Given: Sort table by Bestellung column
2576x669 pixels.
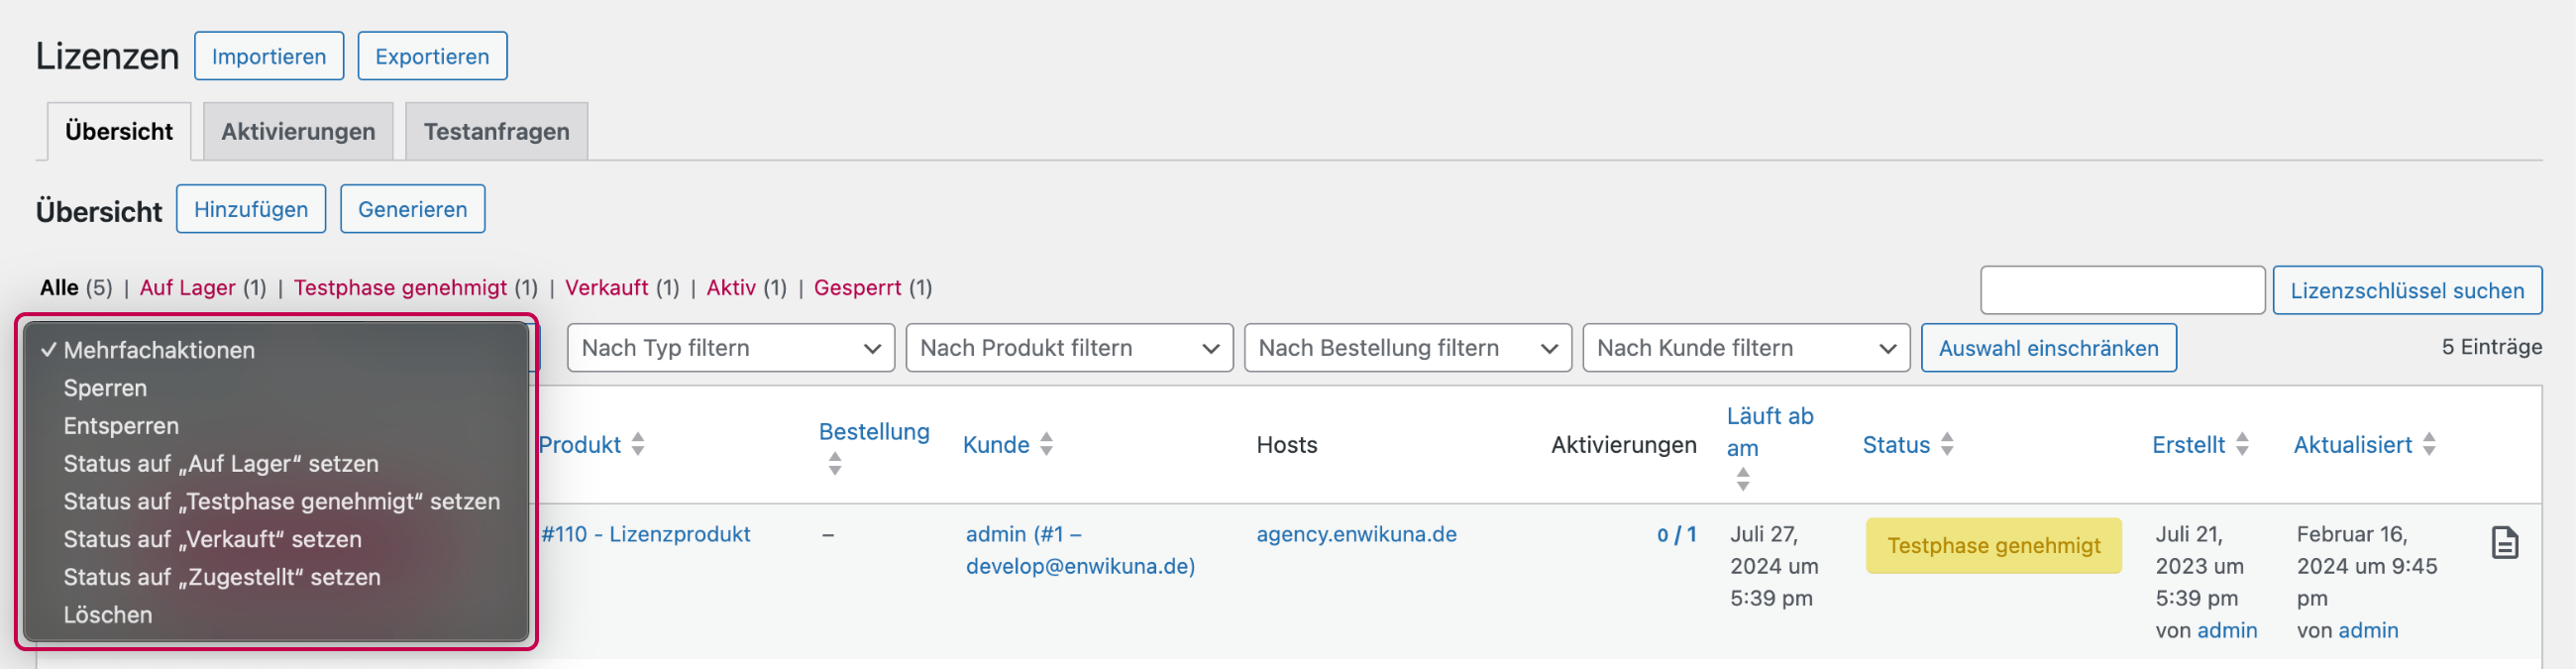Looking at the screenshot, I should pyautogui.click(x=874, y=432).
